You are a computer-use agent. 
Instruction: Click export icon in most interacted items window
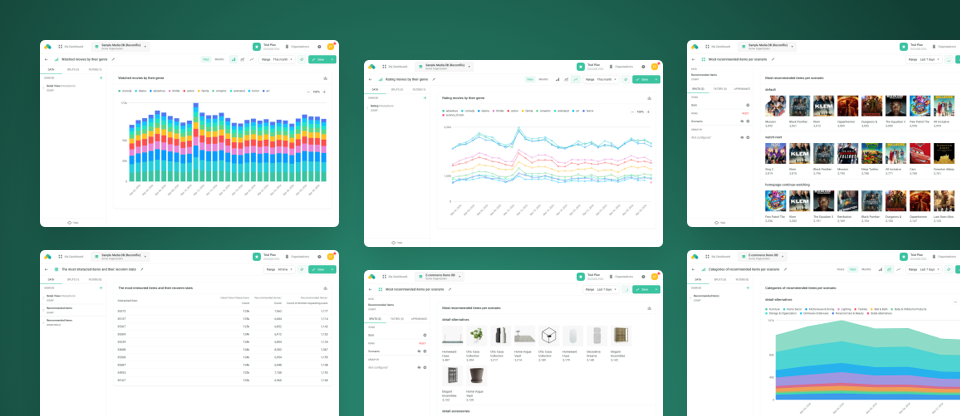[324, 288]
